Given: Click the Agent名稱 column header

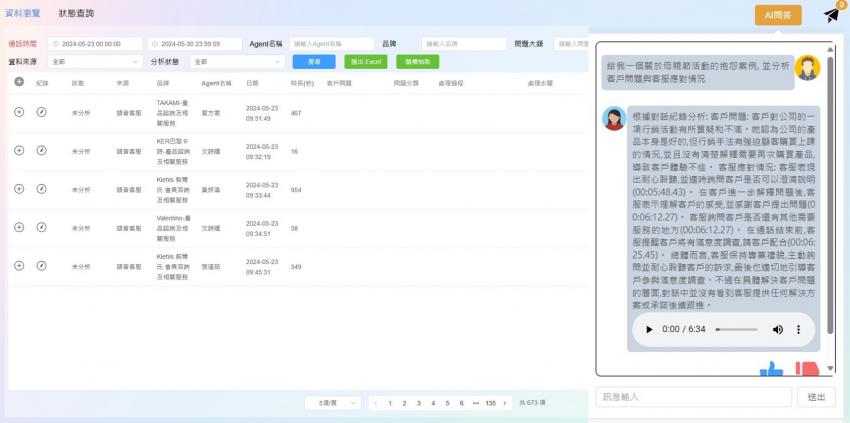Looking at the screenshot, I should tap(216, 84).
